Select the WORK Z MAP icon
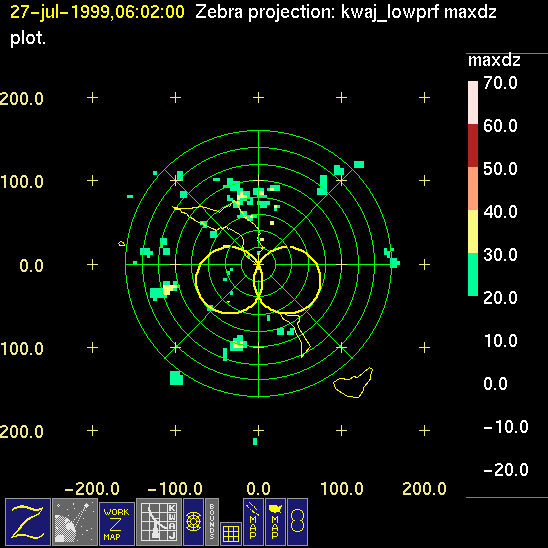Image resolution: width=548 pixels, height=548 pixels. click(117, 524)
